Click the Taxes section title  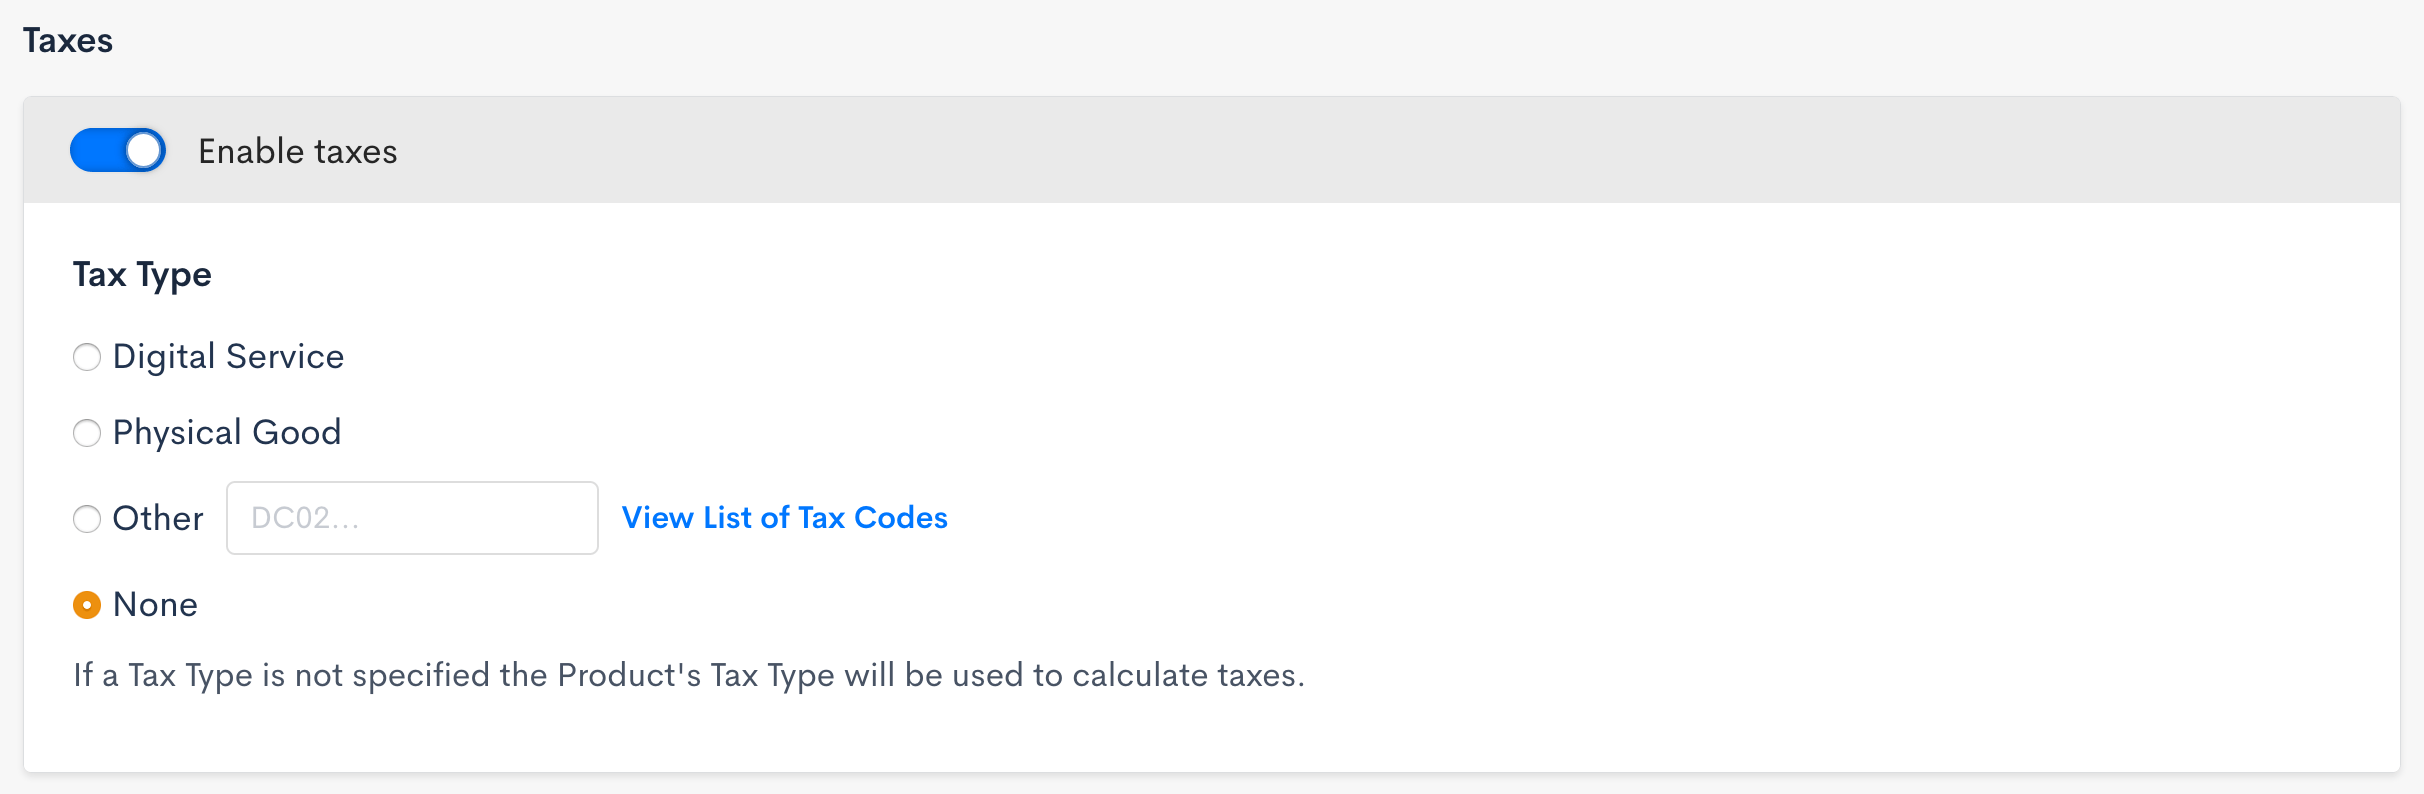[x=68, y=41]
